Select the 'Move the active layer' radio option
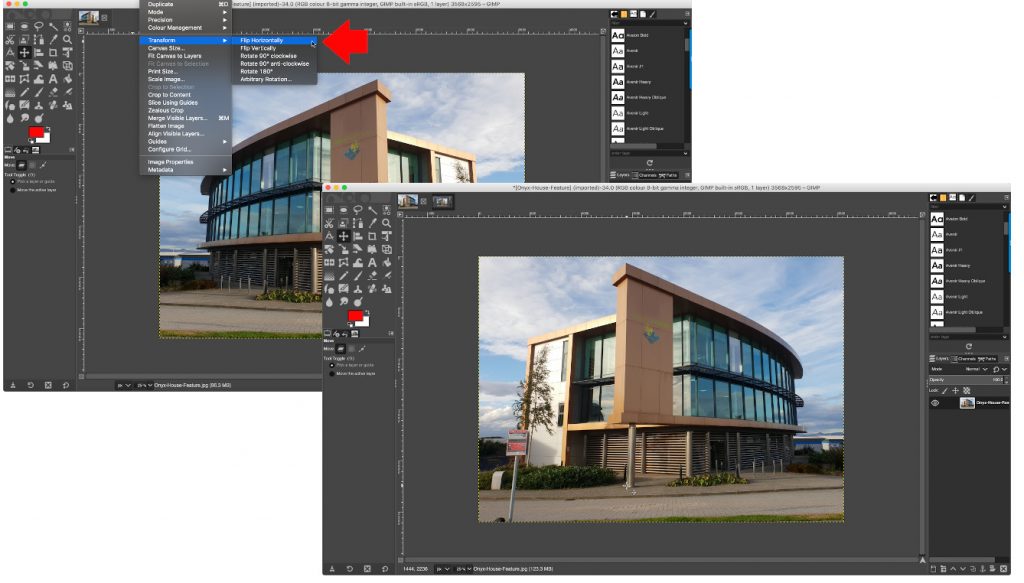This screenshot has width=1024, height=583. (333, 372)
